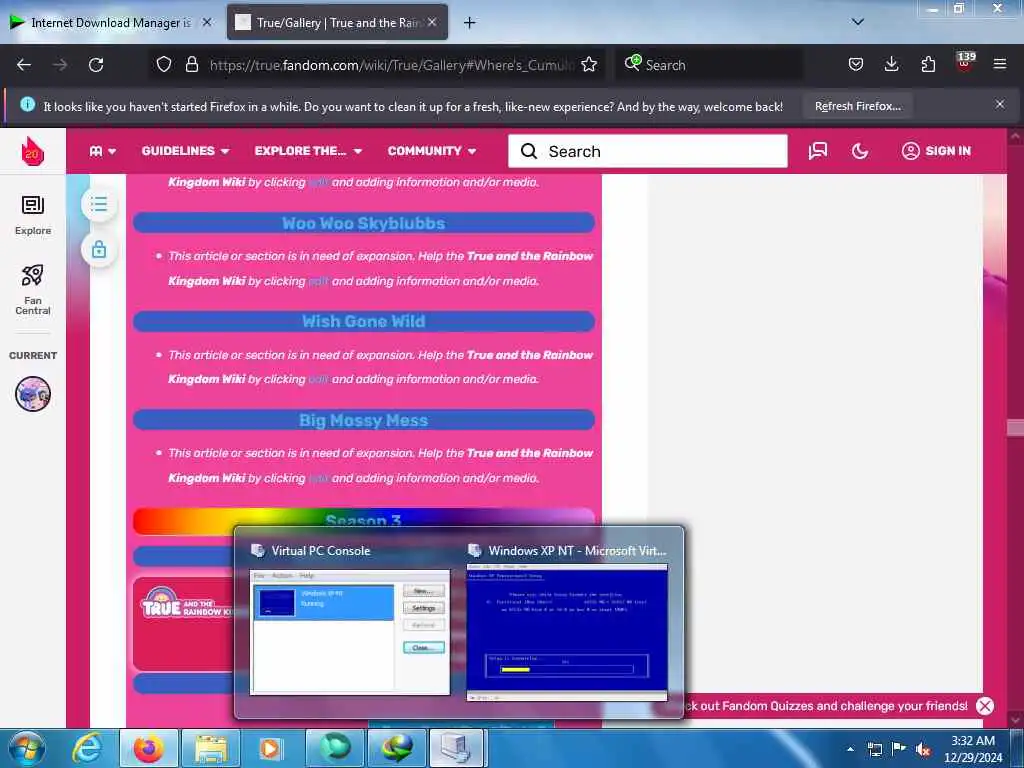Screen dimensions: 1024x768
Task: Show hidden tray icons arrow
Action: 850,749
